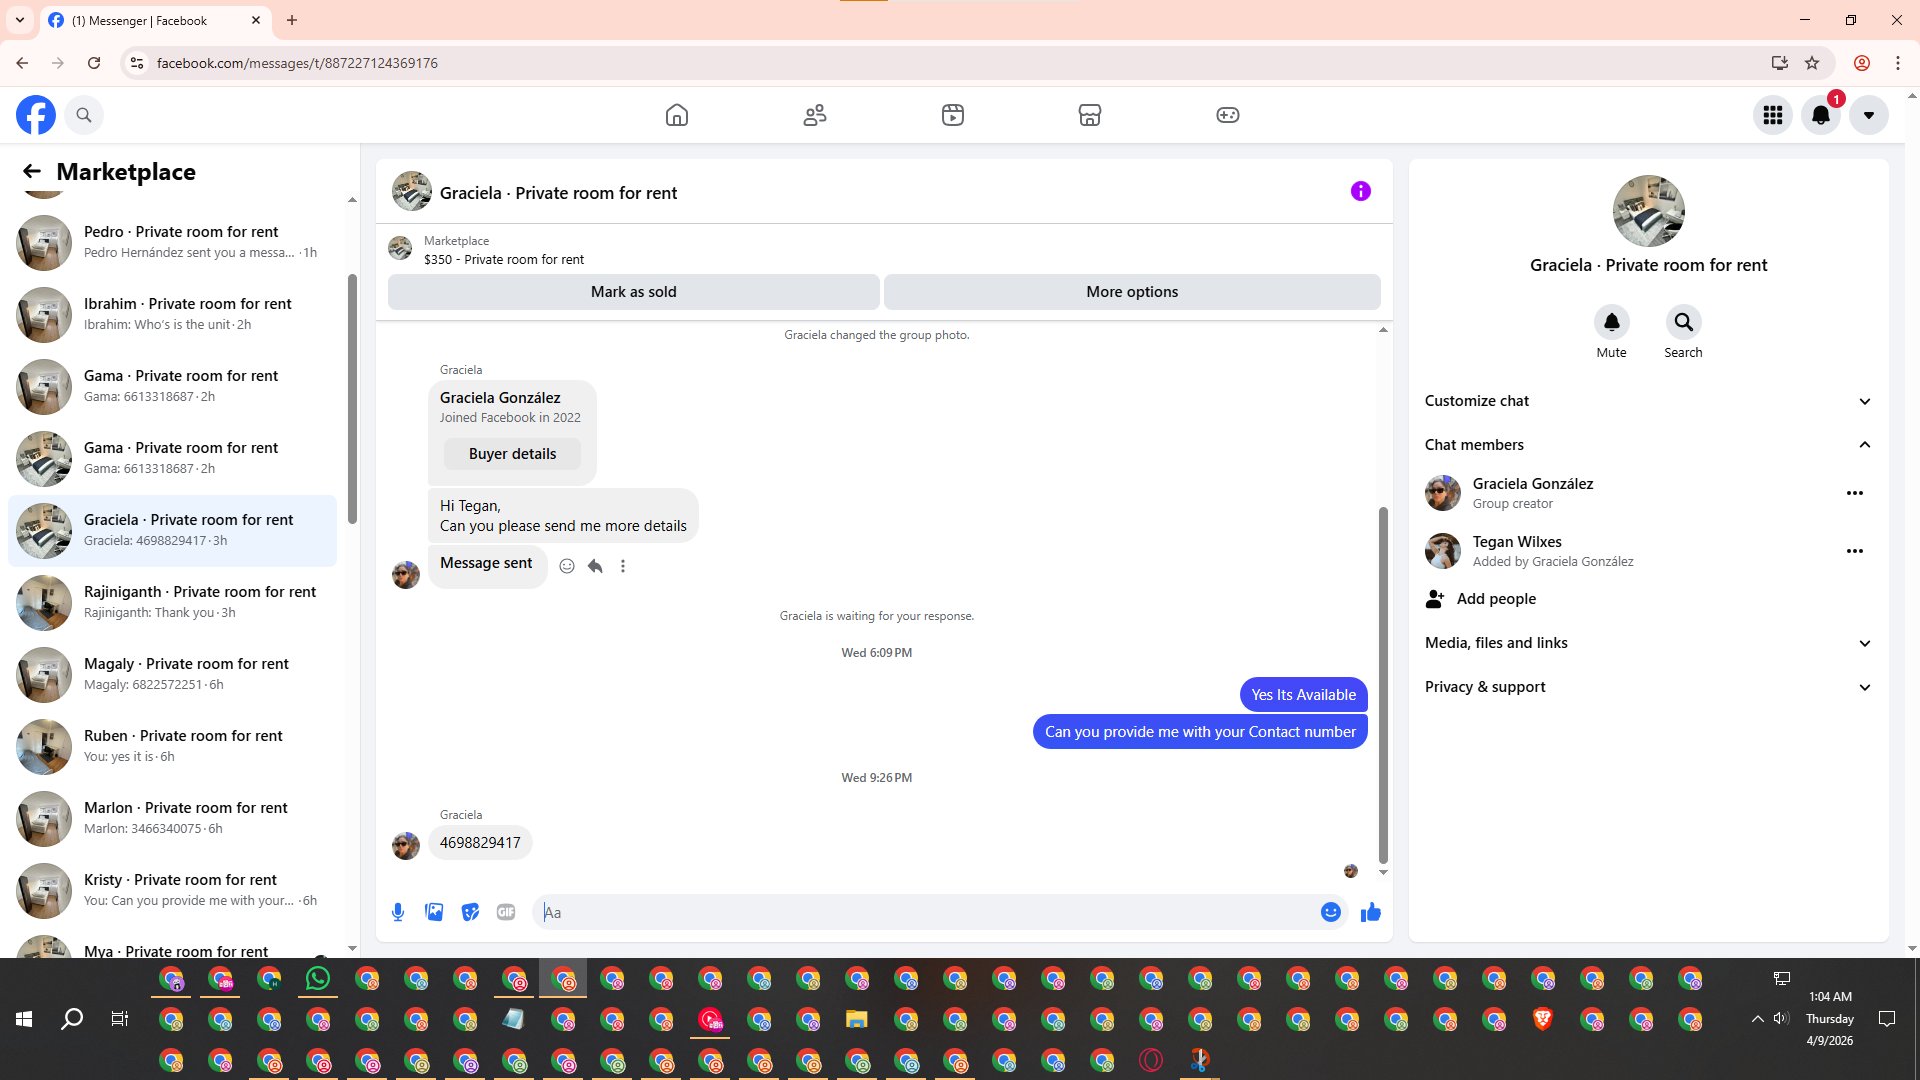Open the attach photo icon in composer

pyautogui.click(x=434, y=912)
